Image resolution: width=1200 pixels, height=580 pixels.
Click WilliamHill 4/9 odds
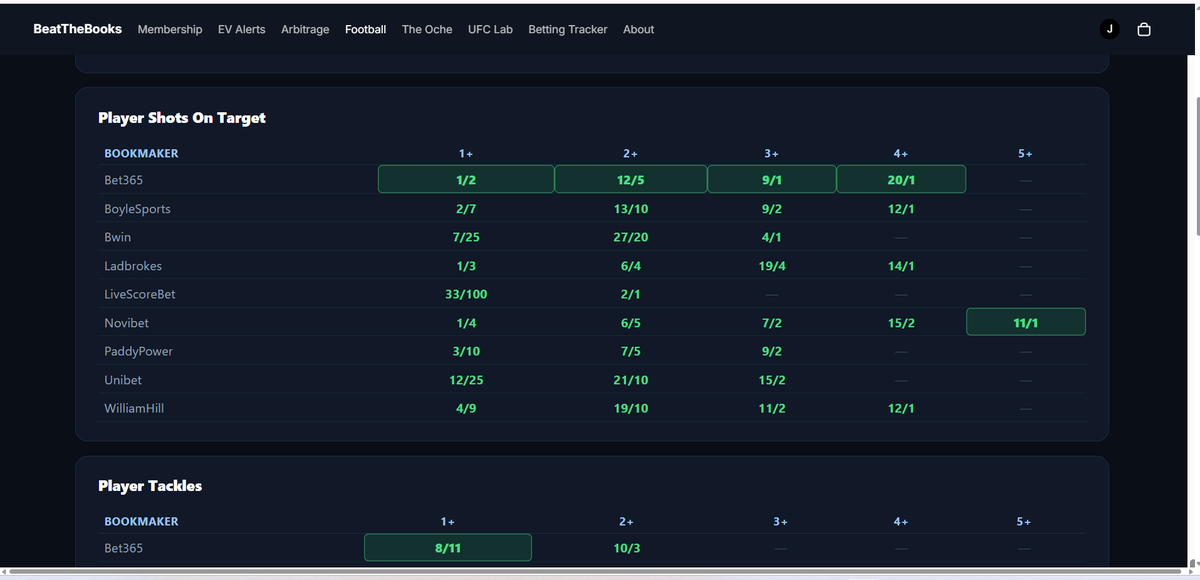pyautogui.click(x=466, y=408)
